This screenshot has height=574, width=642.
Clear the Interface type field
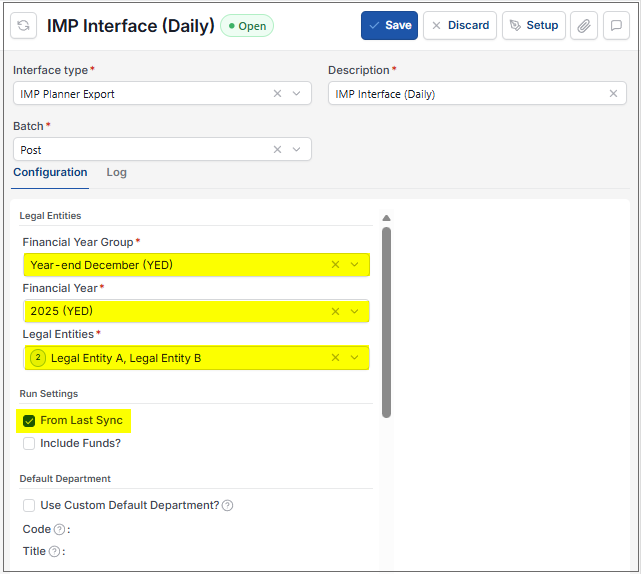point(277,94)
